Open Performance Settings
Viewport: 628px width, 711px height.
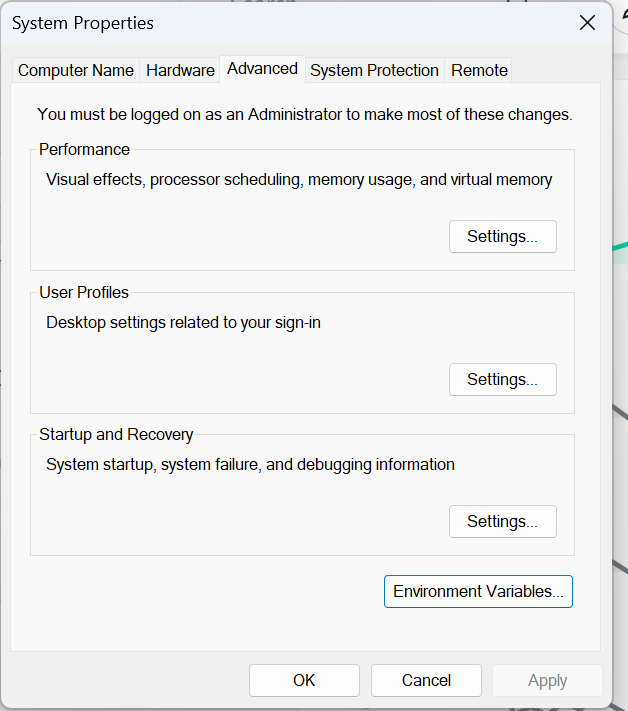[502, 237]
